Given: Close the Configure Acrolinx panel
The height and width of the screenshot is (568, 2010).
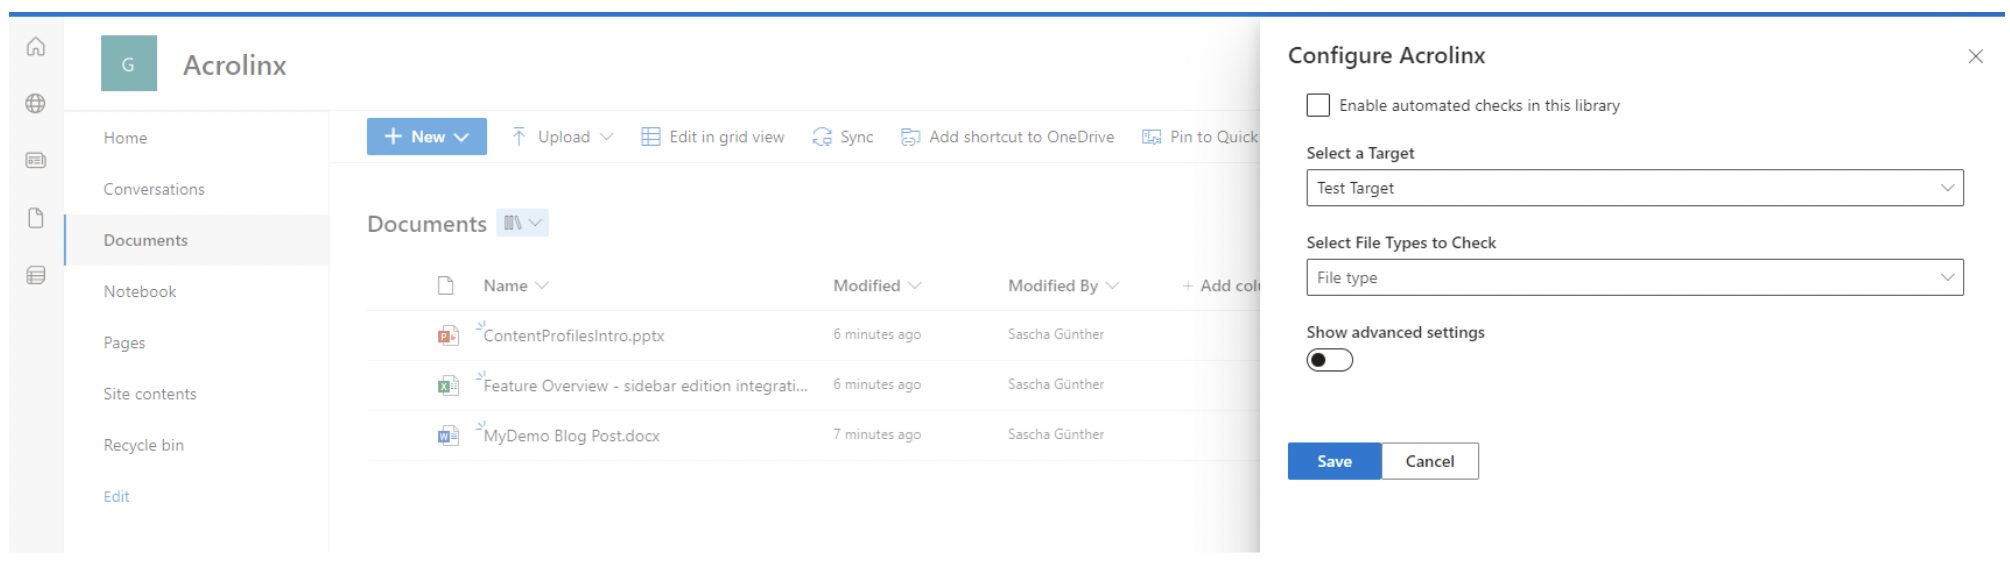Looking at the screenshot, I should pos(1975,56).
